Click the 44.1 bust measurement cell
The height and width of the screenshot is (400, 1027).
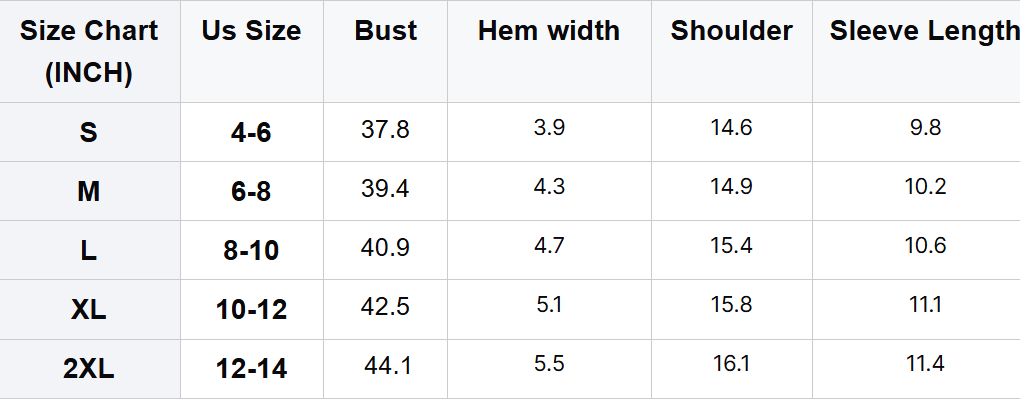387,367
